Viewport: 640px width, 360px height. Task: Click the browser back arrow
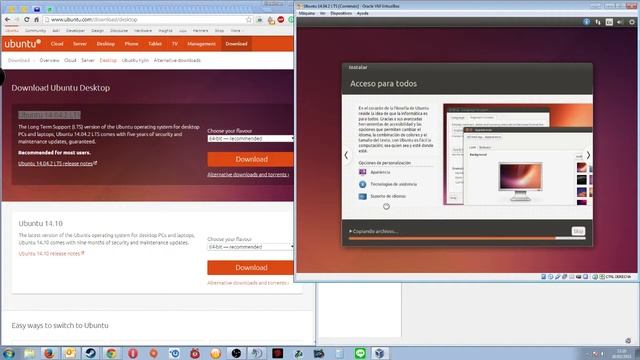[7, 20]
